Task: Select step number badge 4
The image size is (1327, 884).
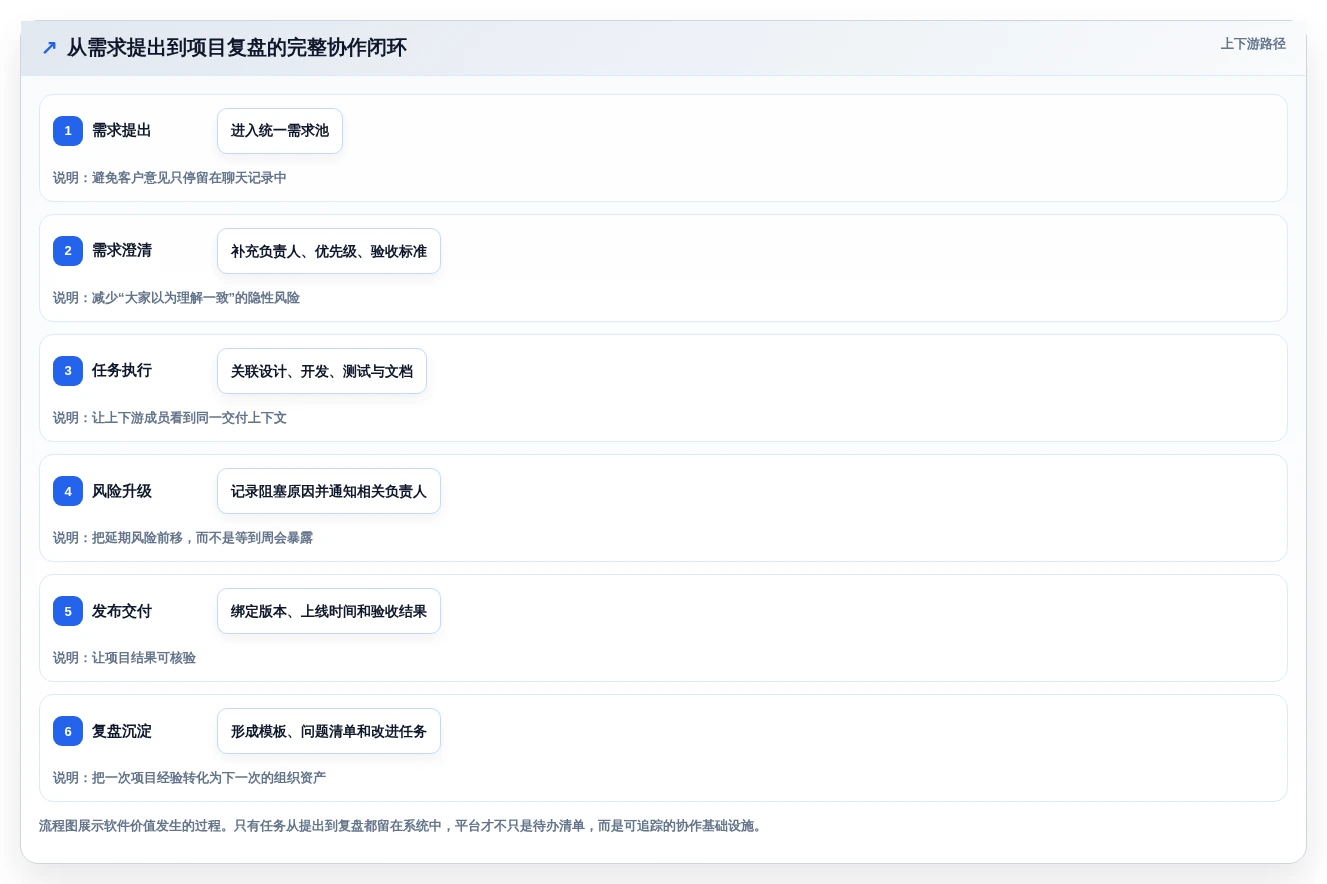Action: (x=68, y=491)
